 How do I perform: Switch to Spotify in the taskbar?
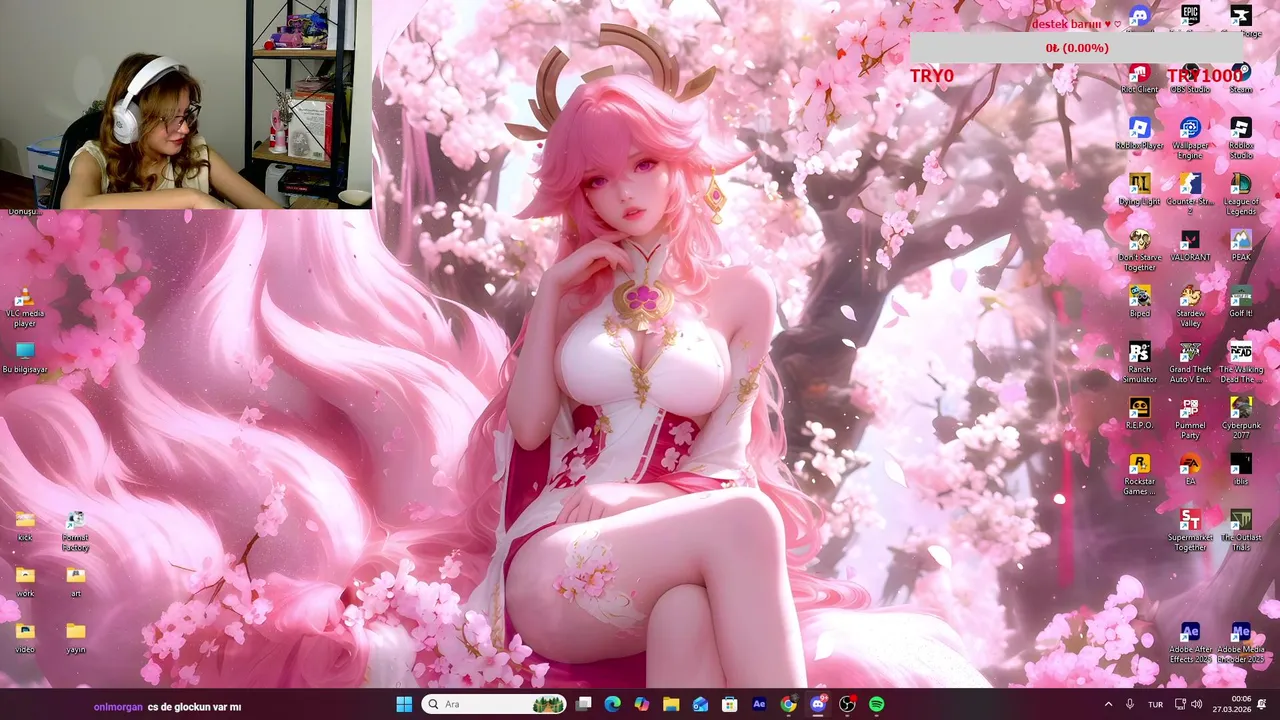876,704
